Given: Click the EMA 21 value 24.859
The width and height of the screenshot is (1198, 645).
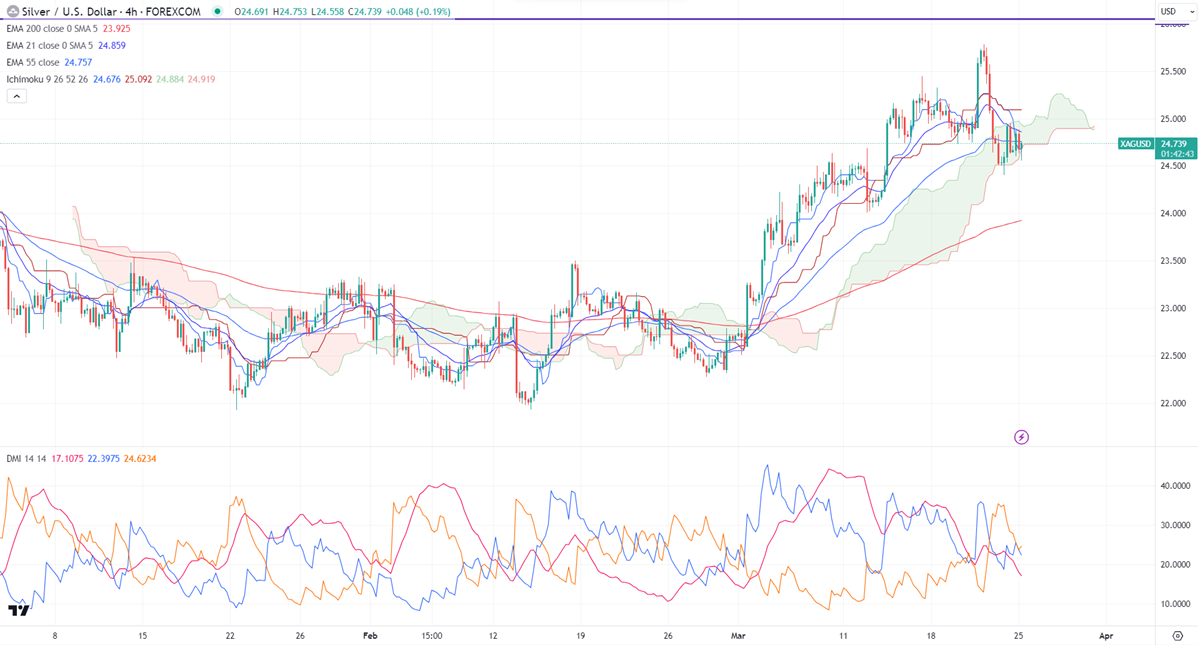Looking at the screenshot, I should [112, 46].
